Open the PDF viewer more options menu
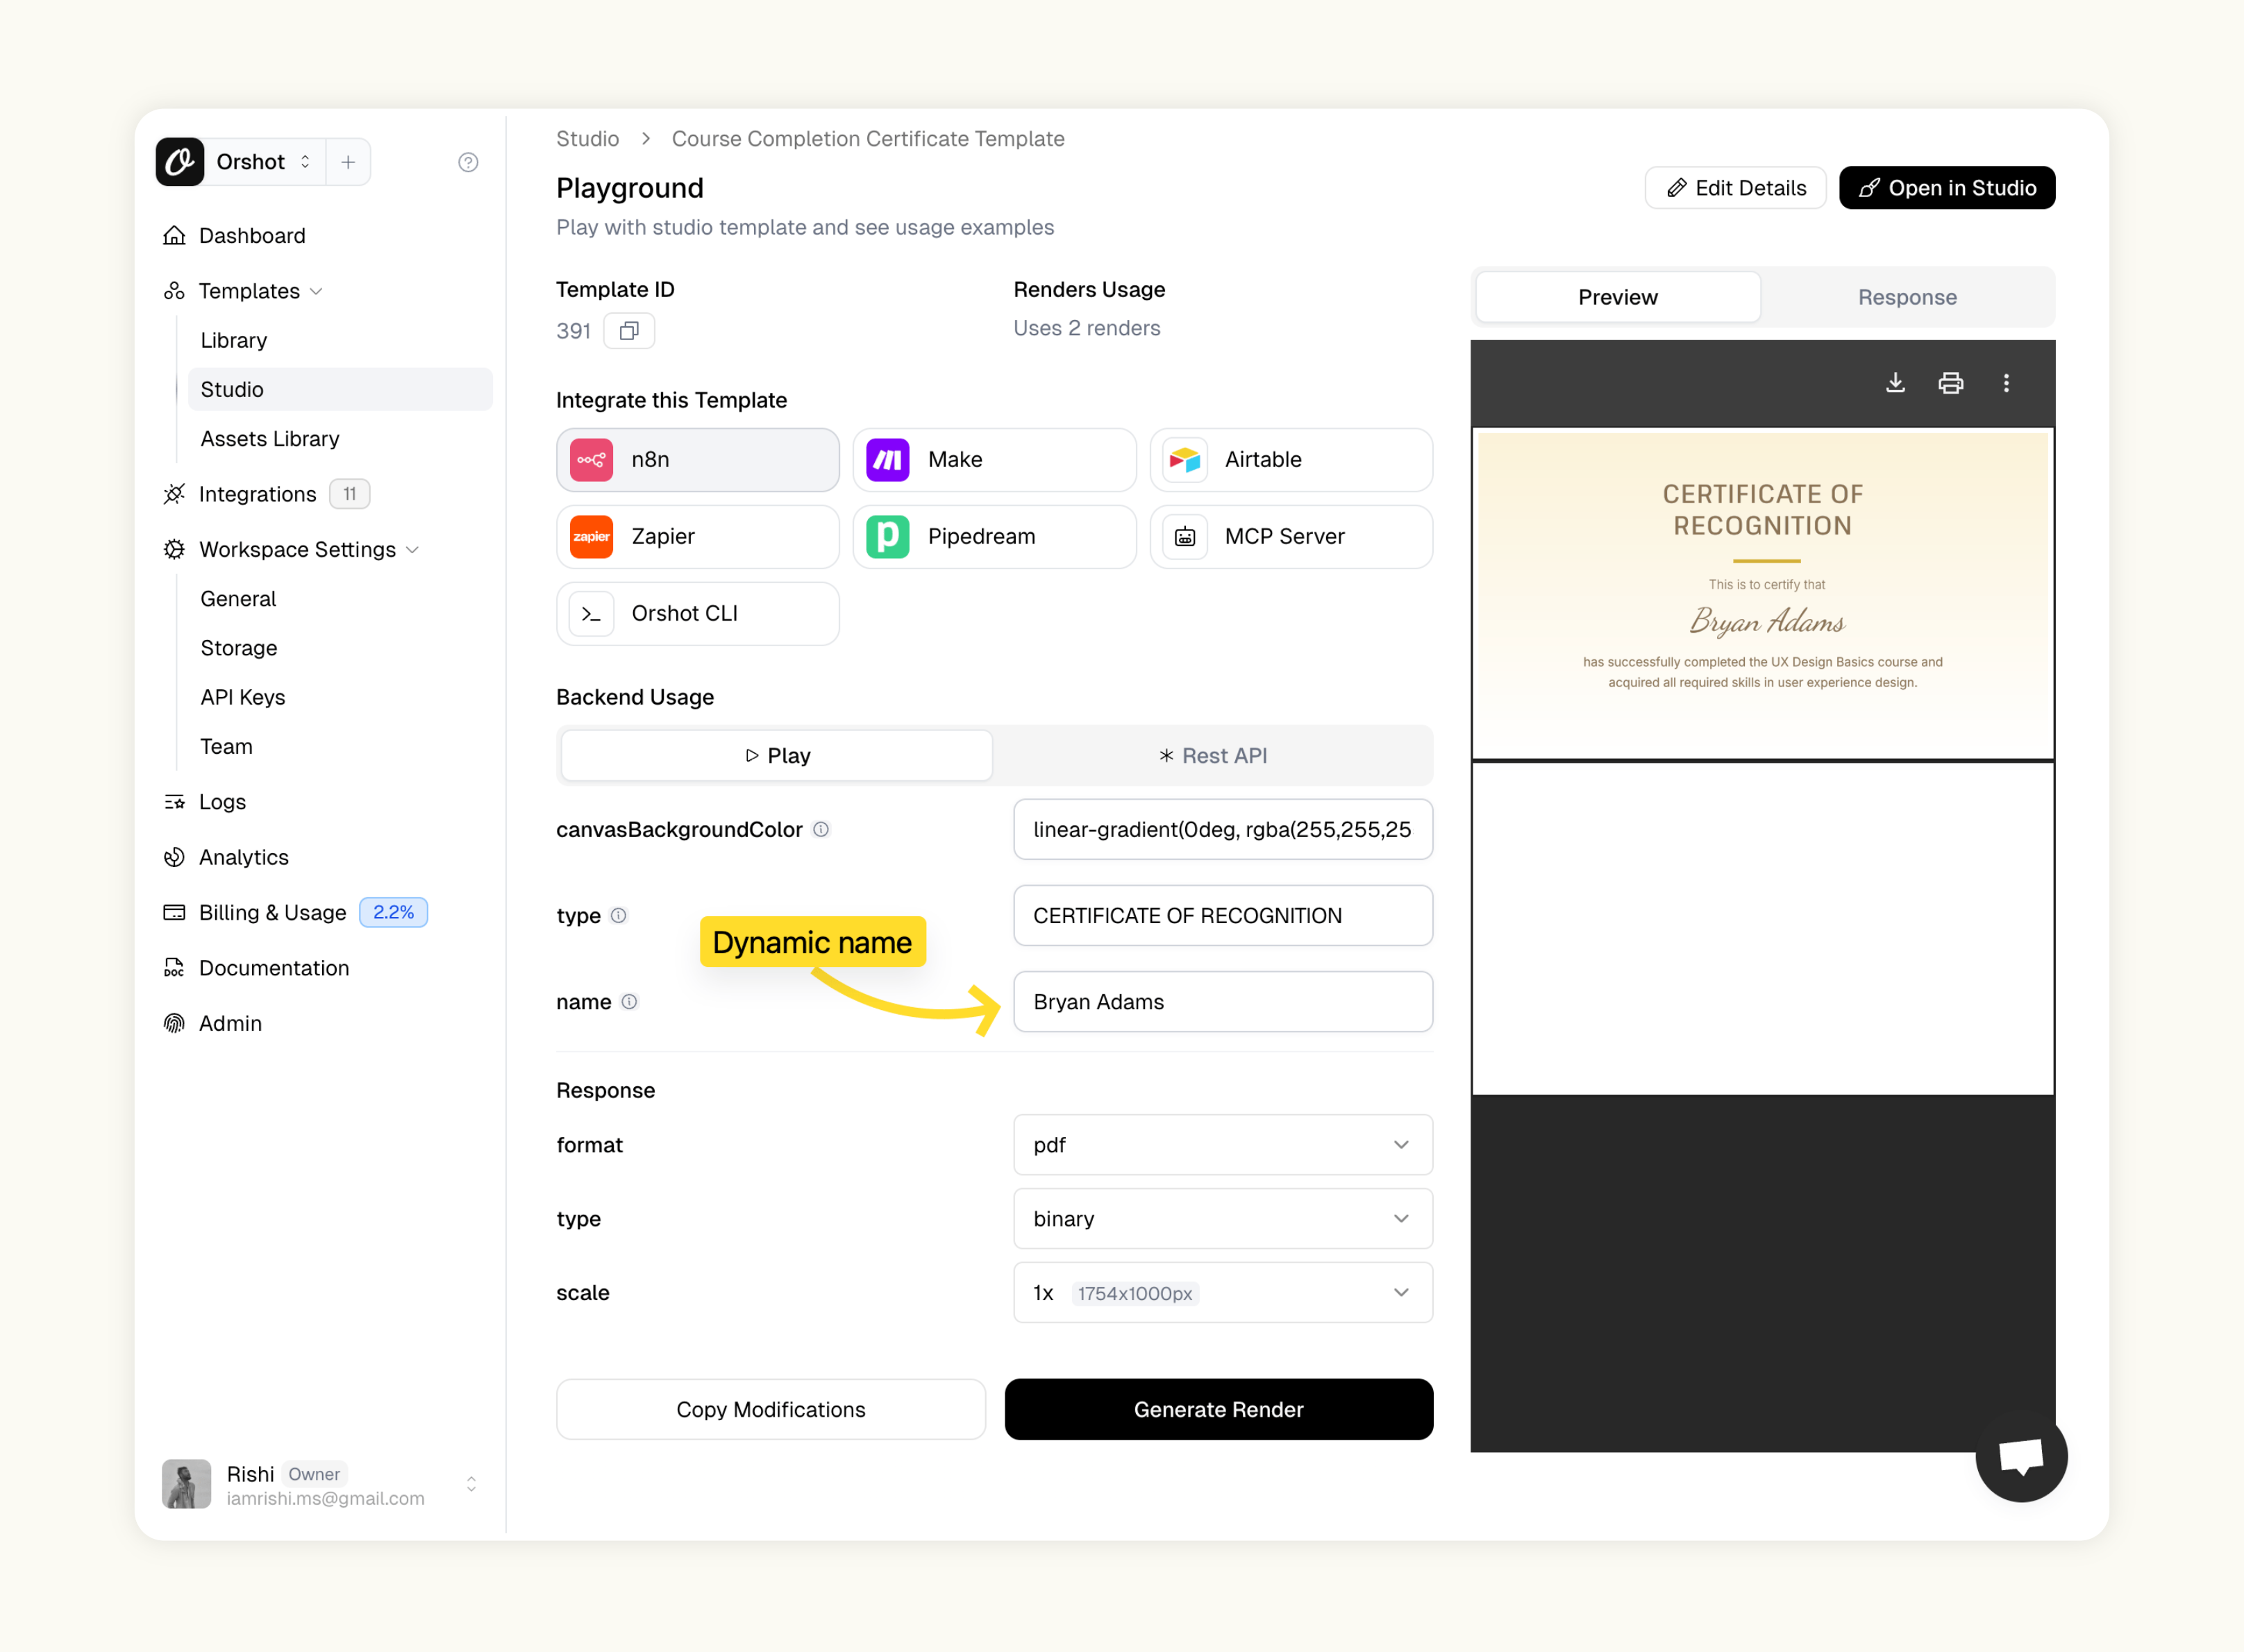Viewport: 2244px width, 1652px height. 2006,383
